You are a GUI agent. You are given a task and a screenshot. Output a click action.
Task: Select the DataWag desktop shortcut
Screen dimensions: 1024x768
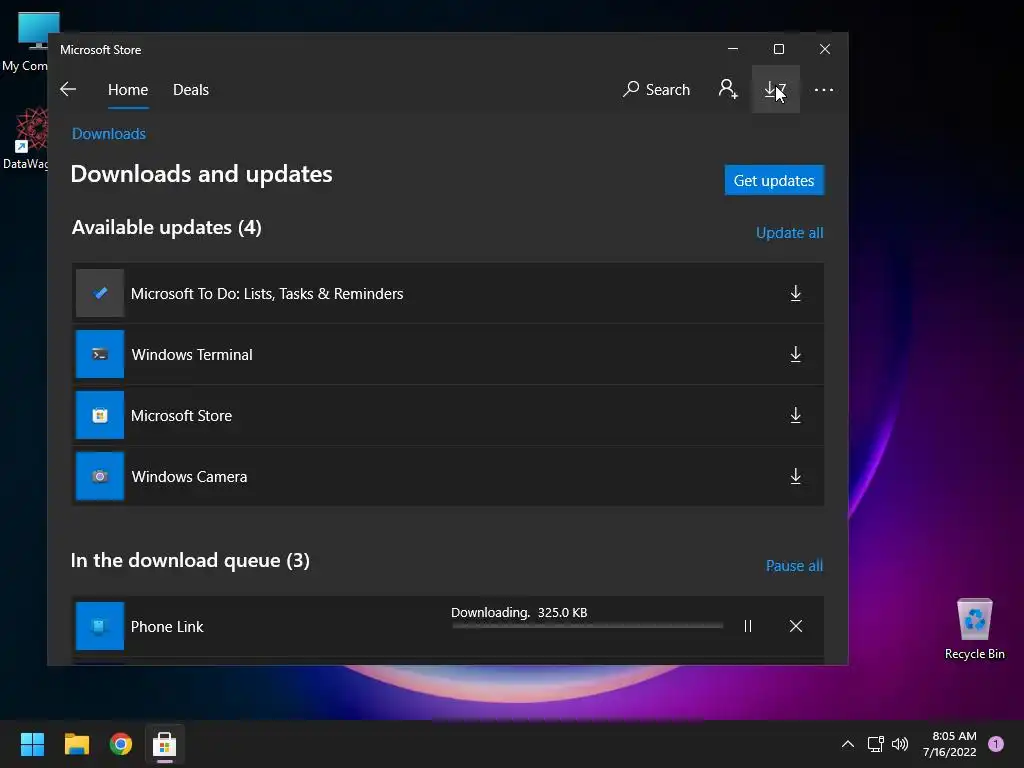point(25,139)
